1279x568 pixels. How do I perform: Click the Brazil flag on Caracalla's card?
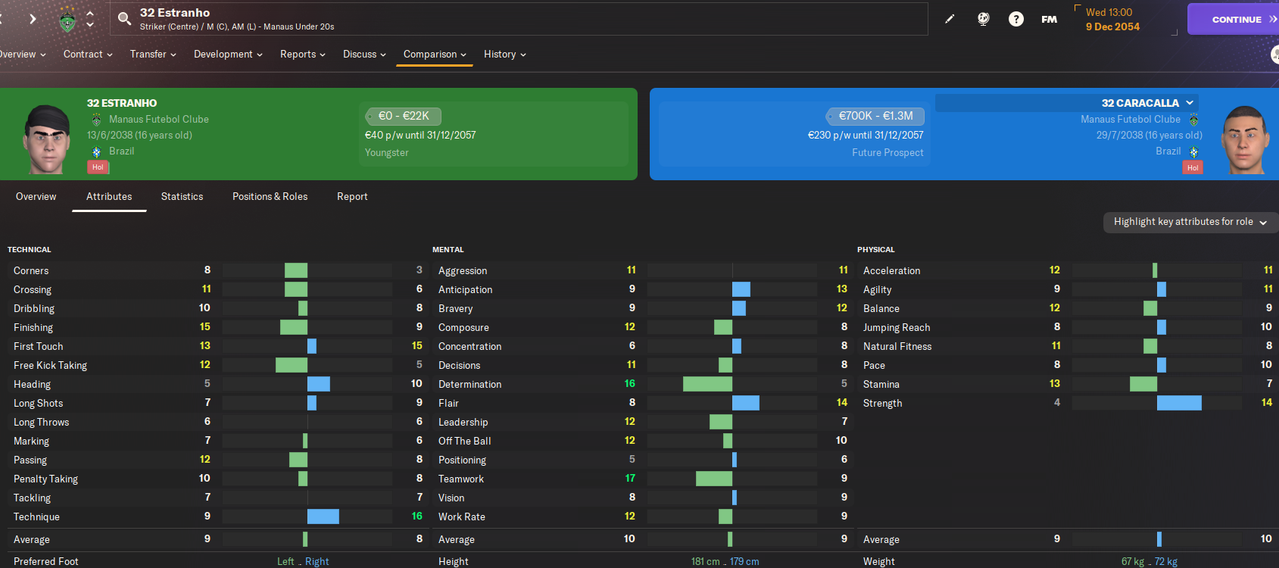(1192, 152)
